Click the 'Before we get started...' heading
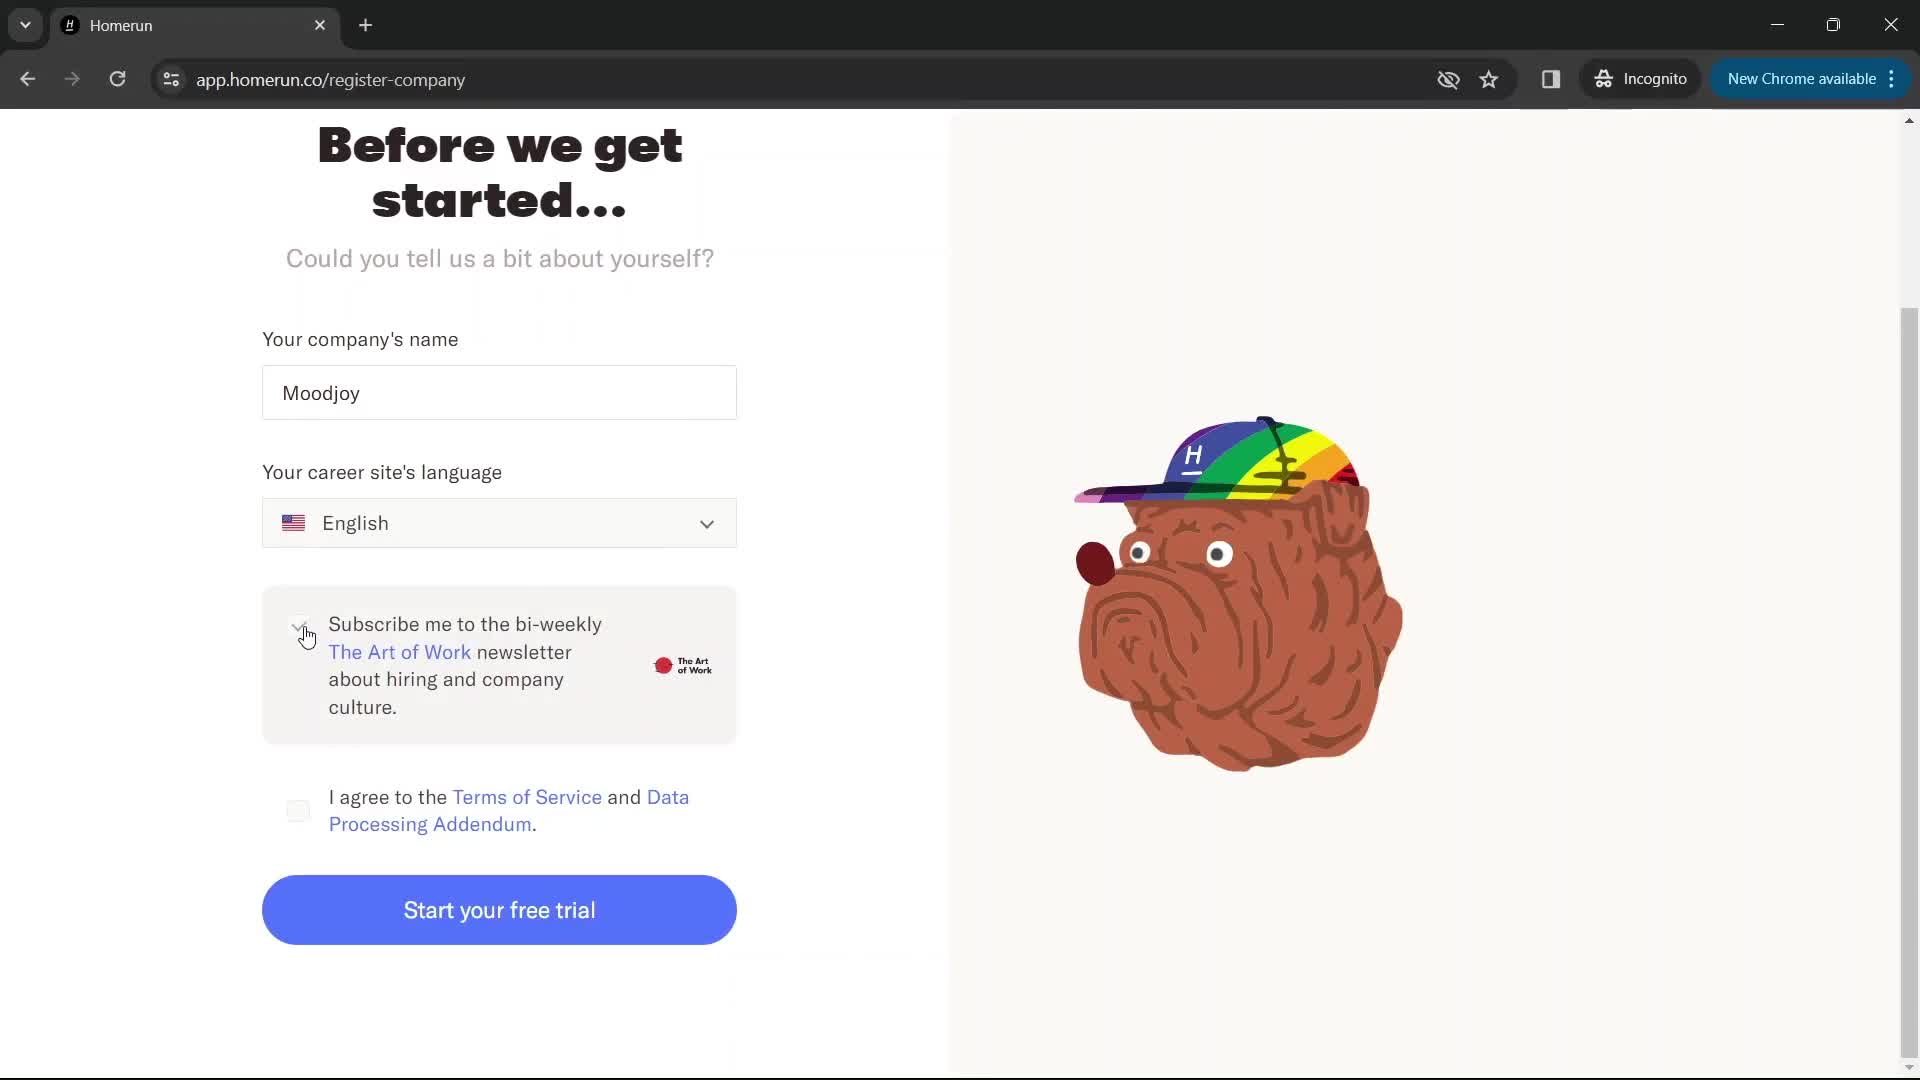The height and width of the screenshot is (1080, 1920). pyautogui.click(x=500, y=172)
